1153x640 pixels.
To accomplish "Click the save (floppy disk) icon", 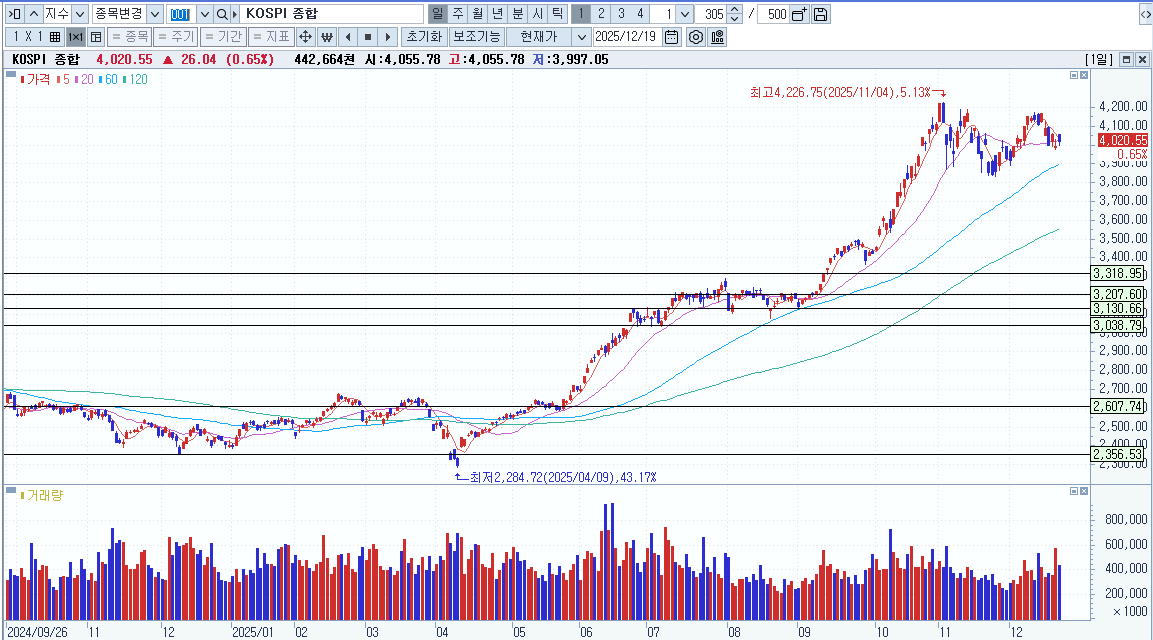I will coord(821,14).
